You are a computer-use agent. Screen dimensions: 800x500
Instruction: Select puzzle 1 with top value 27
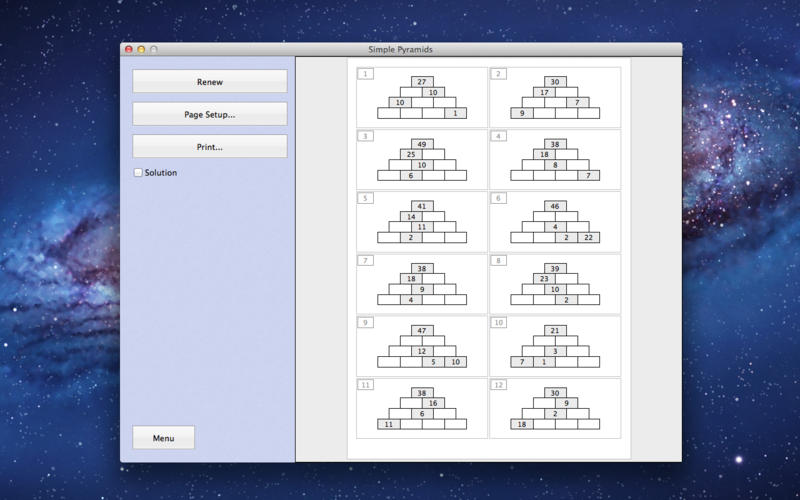click(x=421, y=97)
